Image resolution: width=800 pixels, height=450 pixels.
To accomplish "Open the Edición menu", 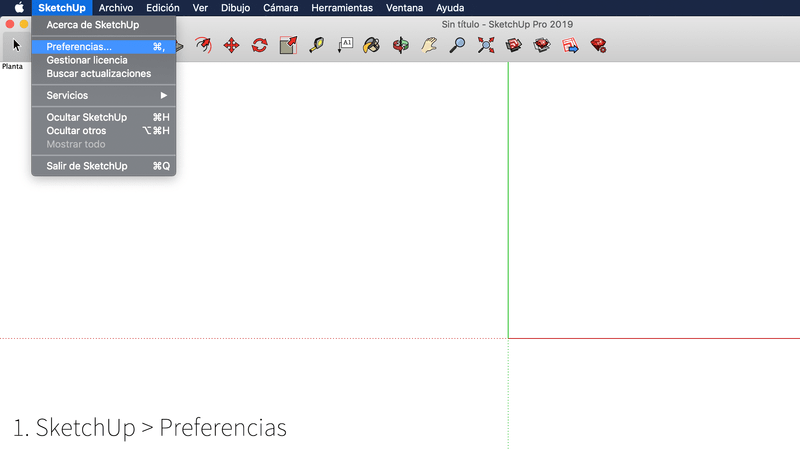I will [163, 8].
